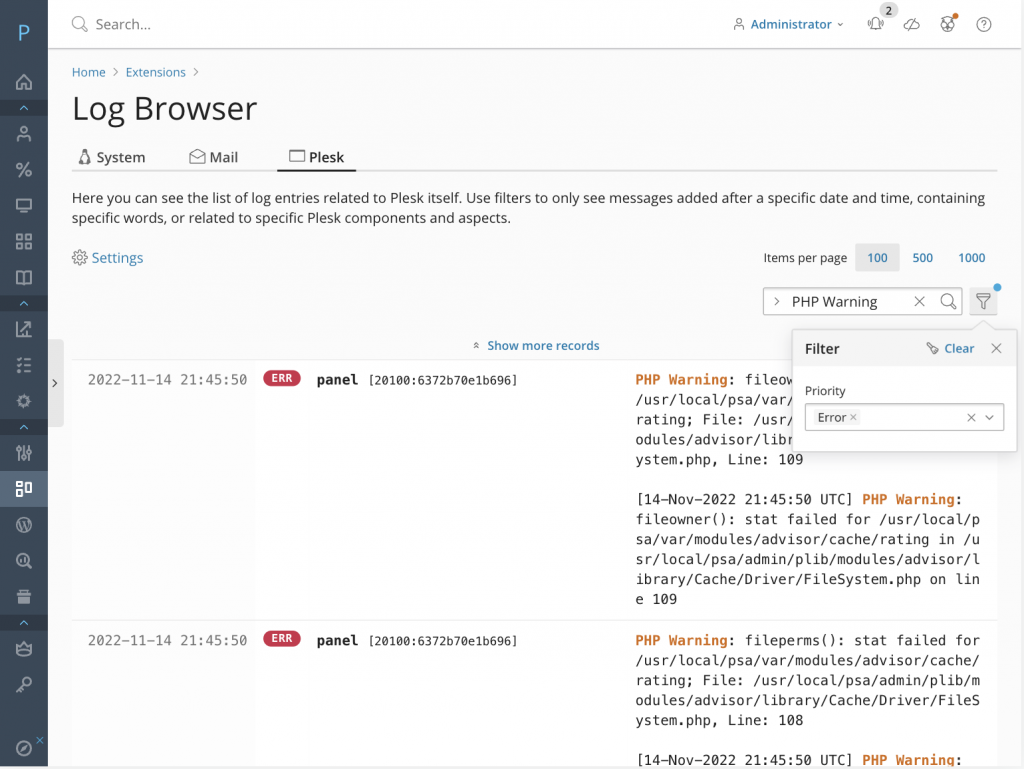Set items per page to 1000
This screenshot has height=769, width=1024.
coord(971,258)
